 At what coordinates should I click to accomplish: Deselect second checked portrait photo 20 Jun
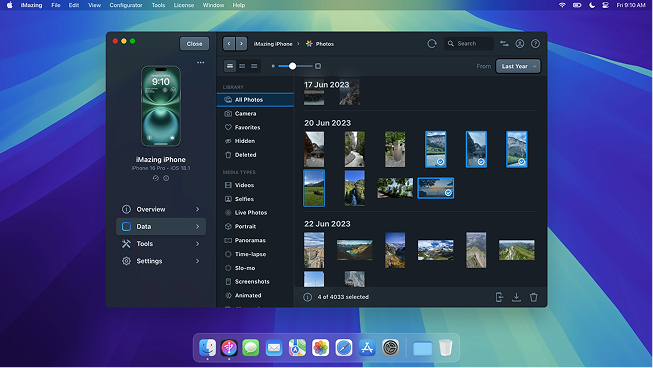coord(476,149)
